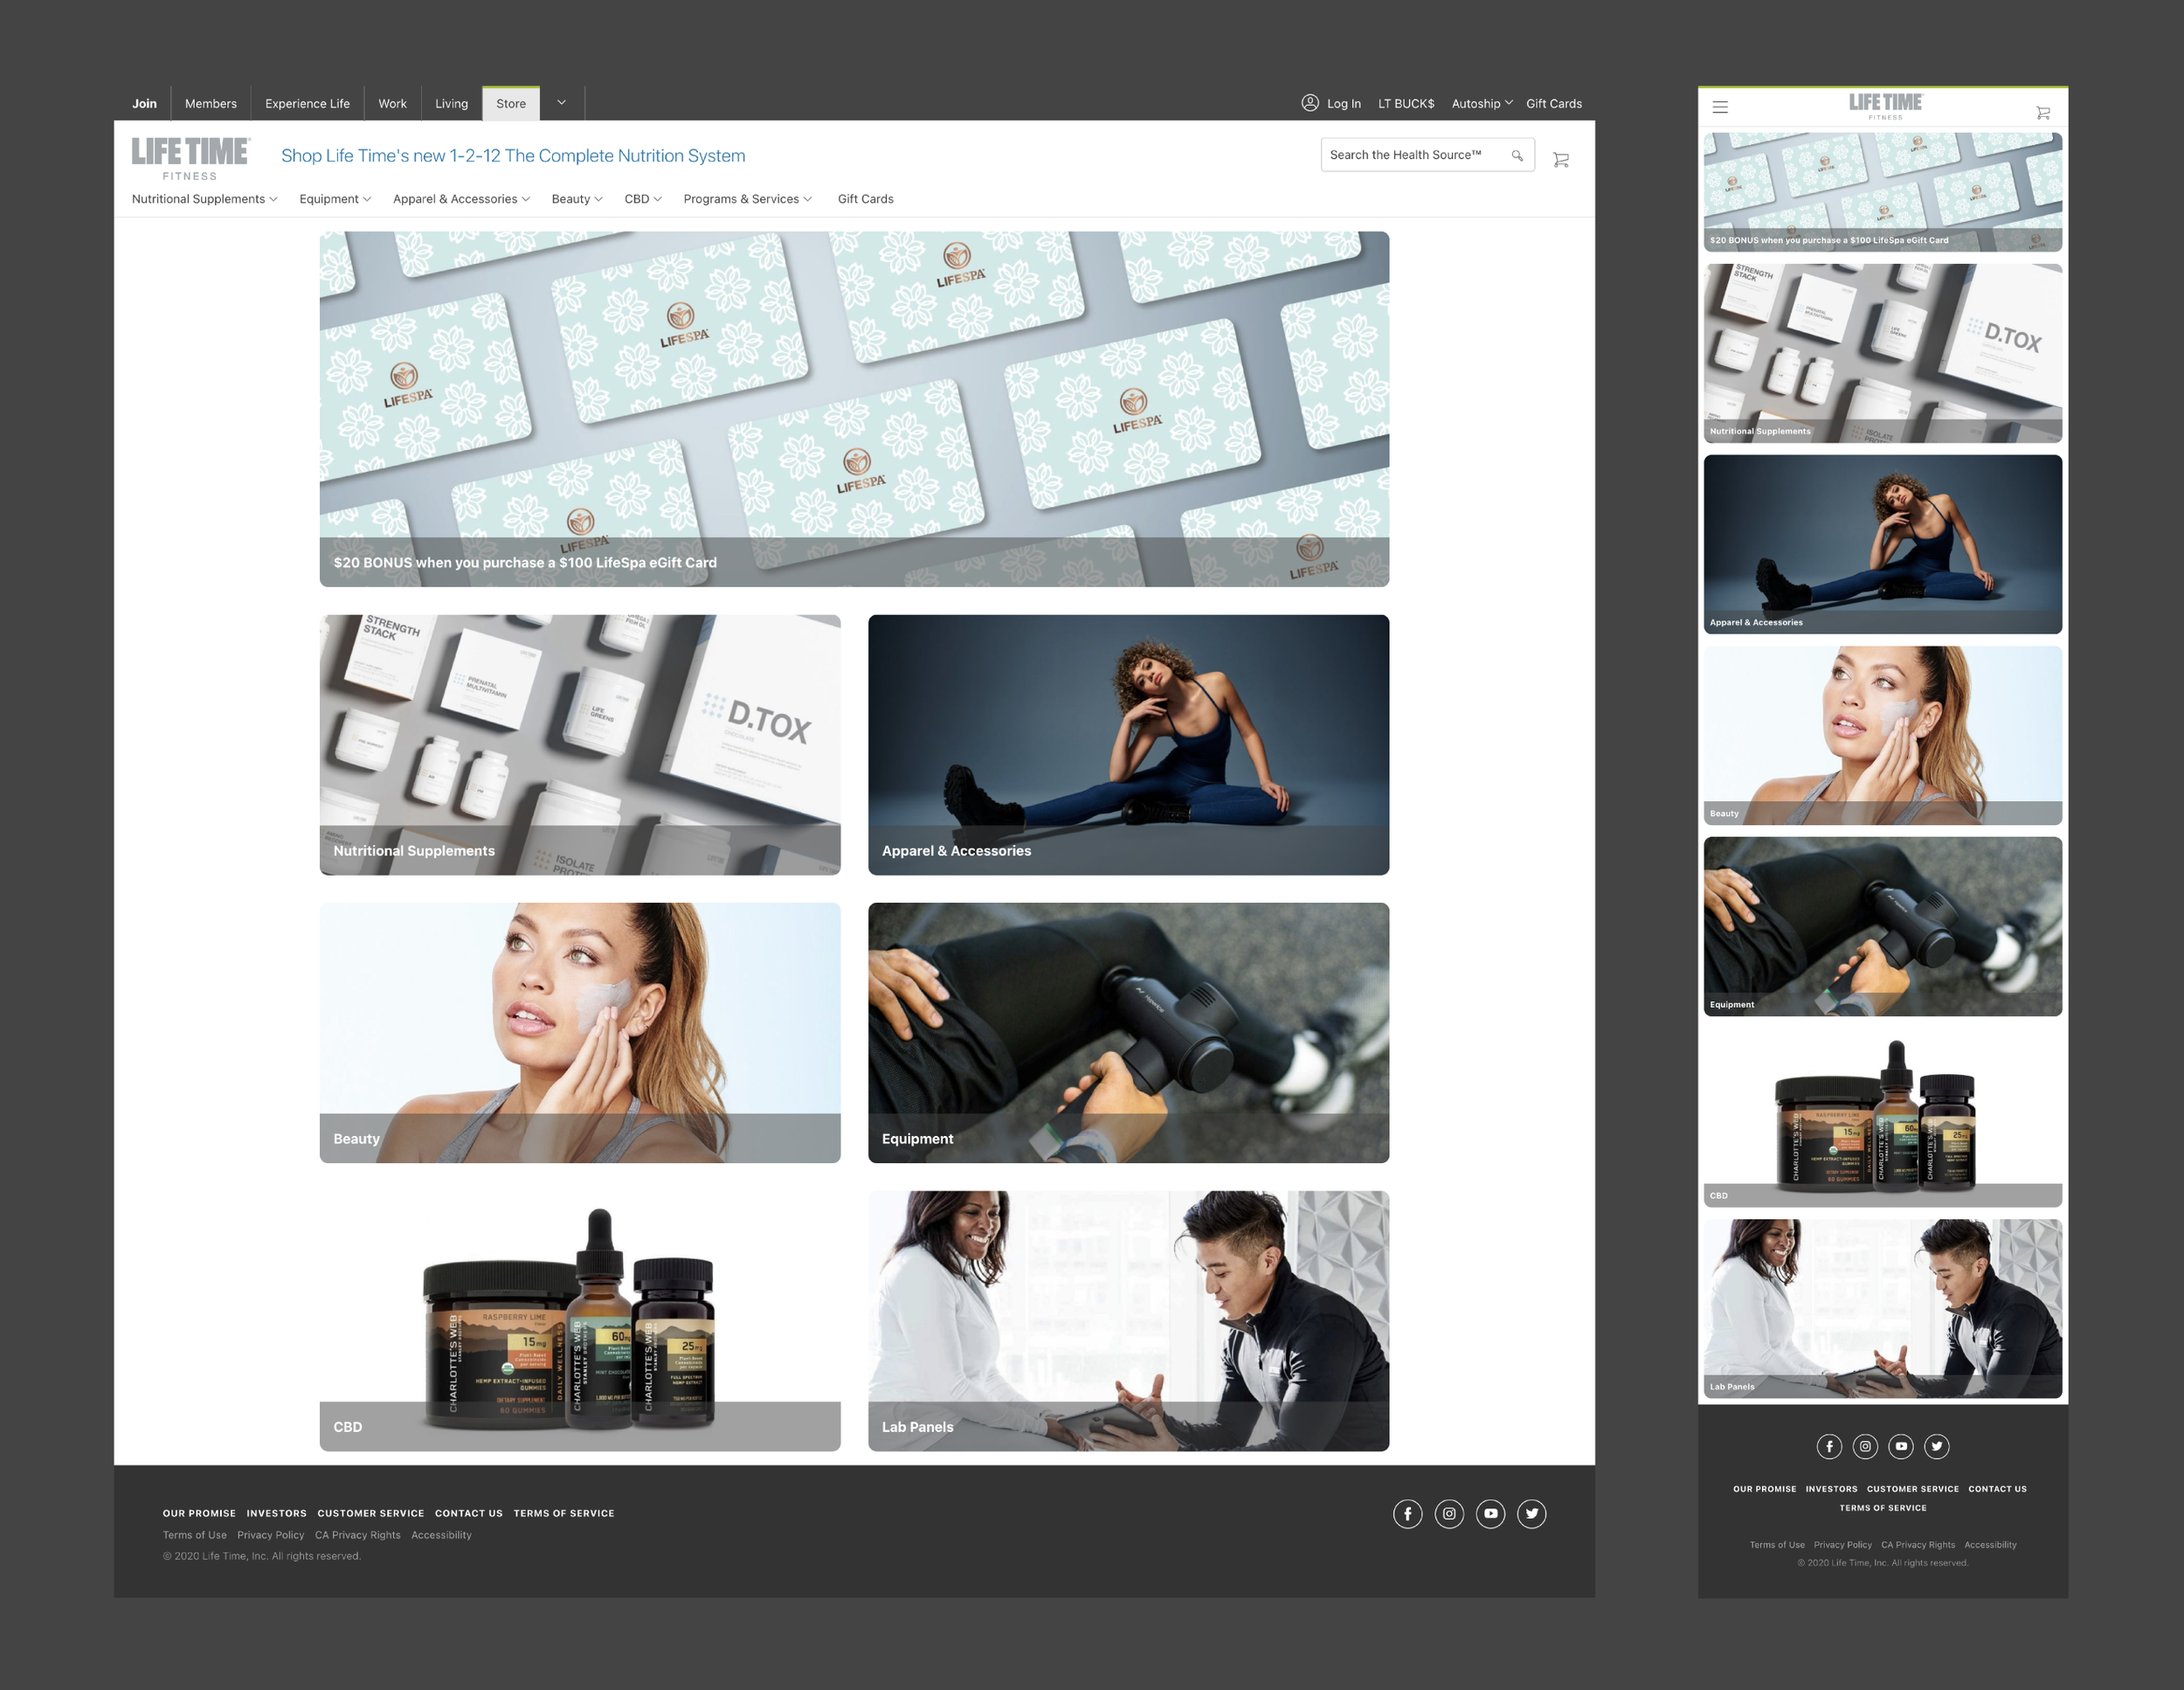Open Twitter icon in desktop footer
This screenshot has width=2184, height=1690.
(x=1531, y=1514)
